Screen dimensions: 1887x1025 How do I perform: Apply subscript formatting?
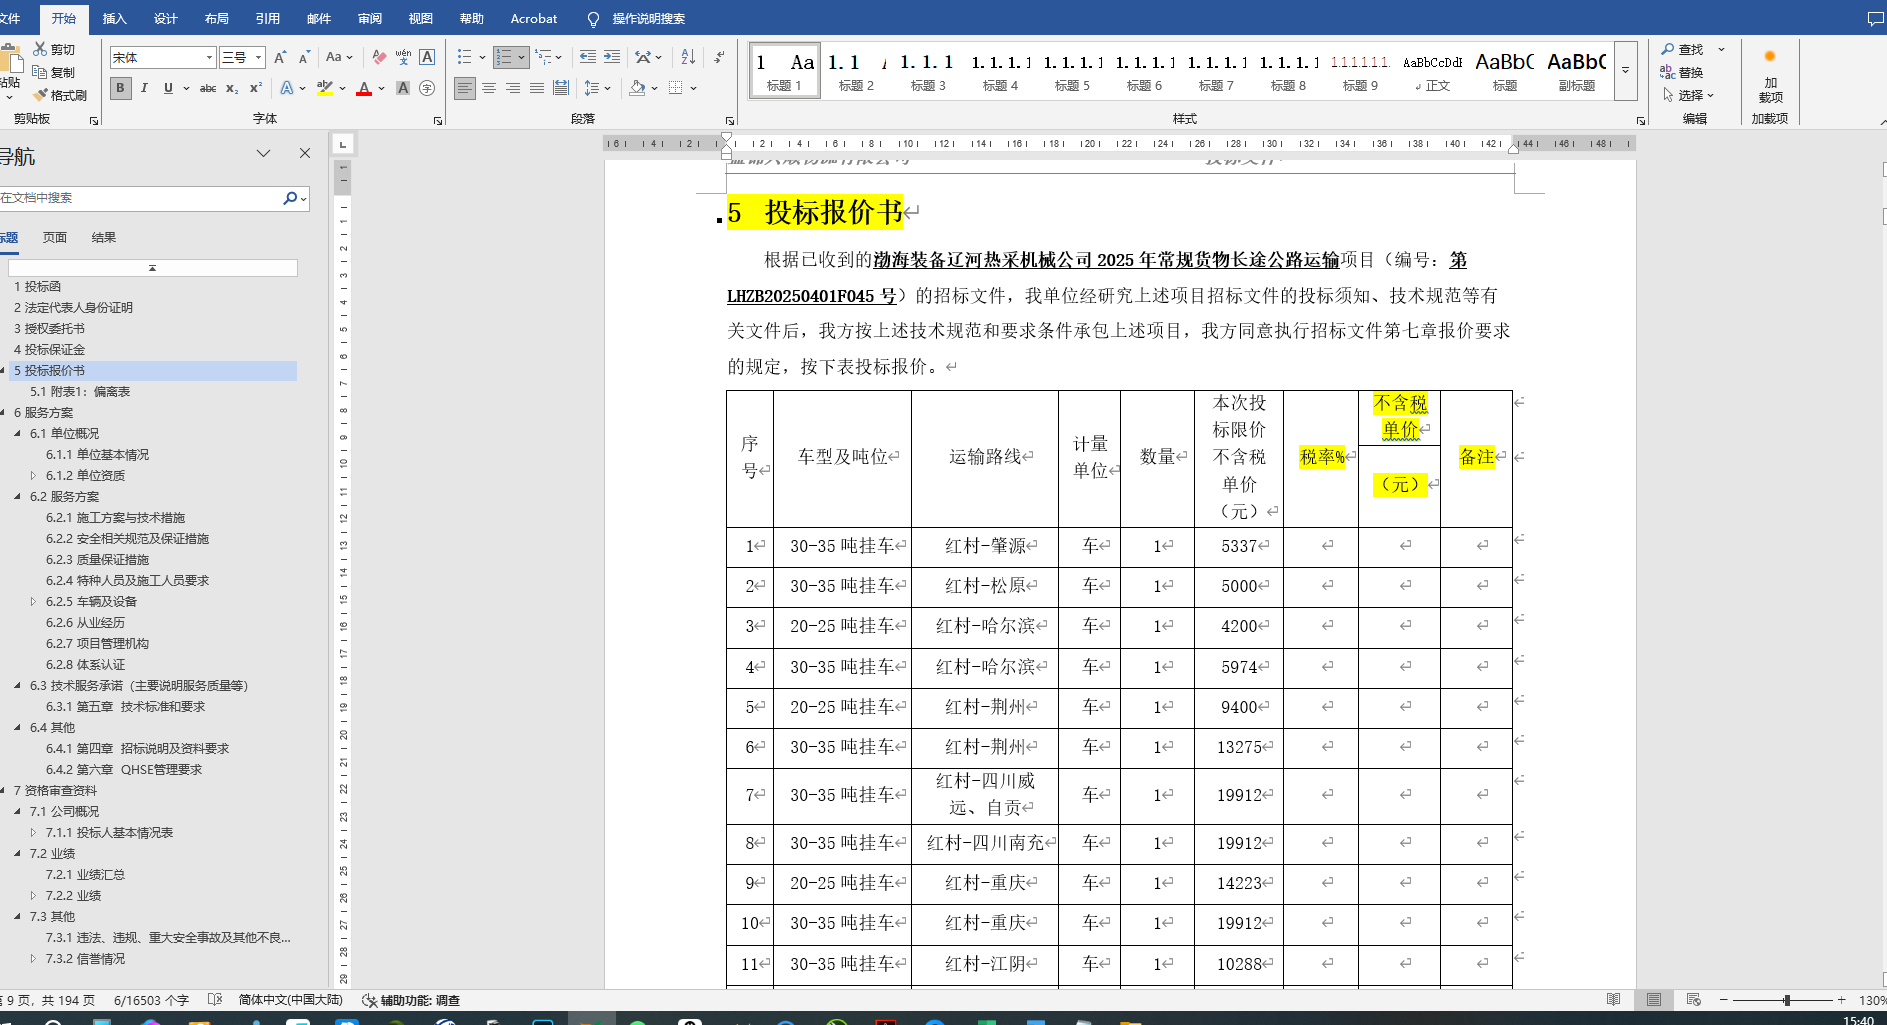coord(232,88)
